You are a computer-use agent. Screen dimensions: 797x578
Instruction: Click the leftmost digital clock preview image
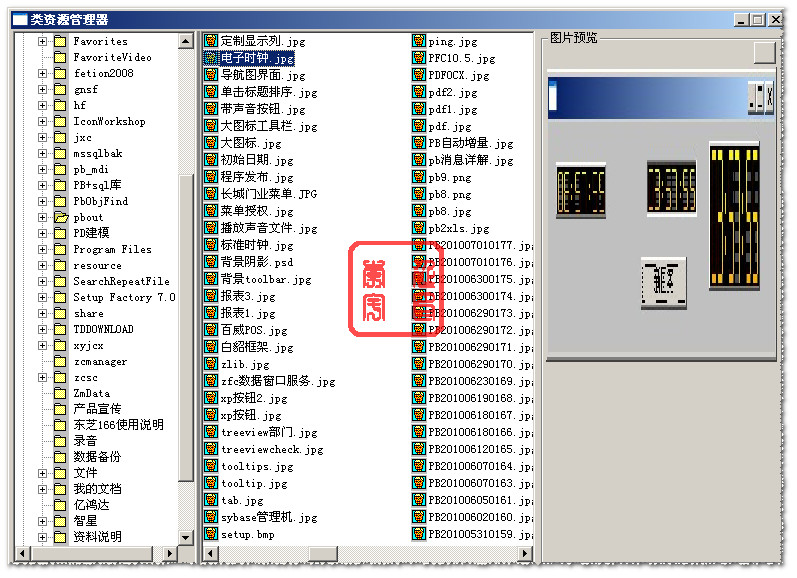click(x=581, y=191)
